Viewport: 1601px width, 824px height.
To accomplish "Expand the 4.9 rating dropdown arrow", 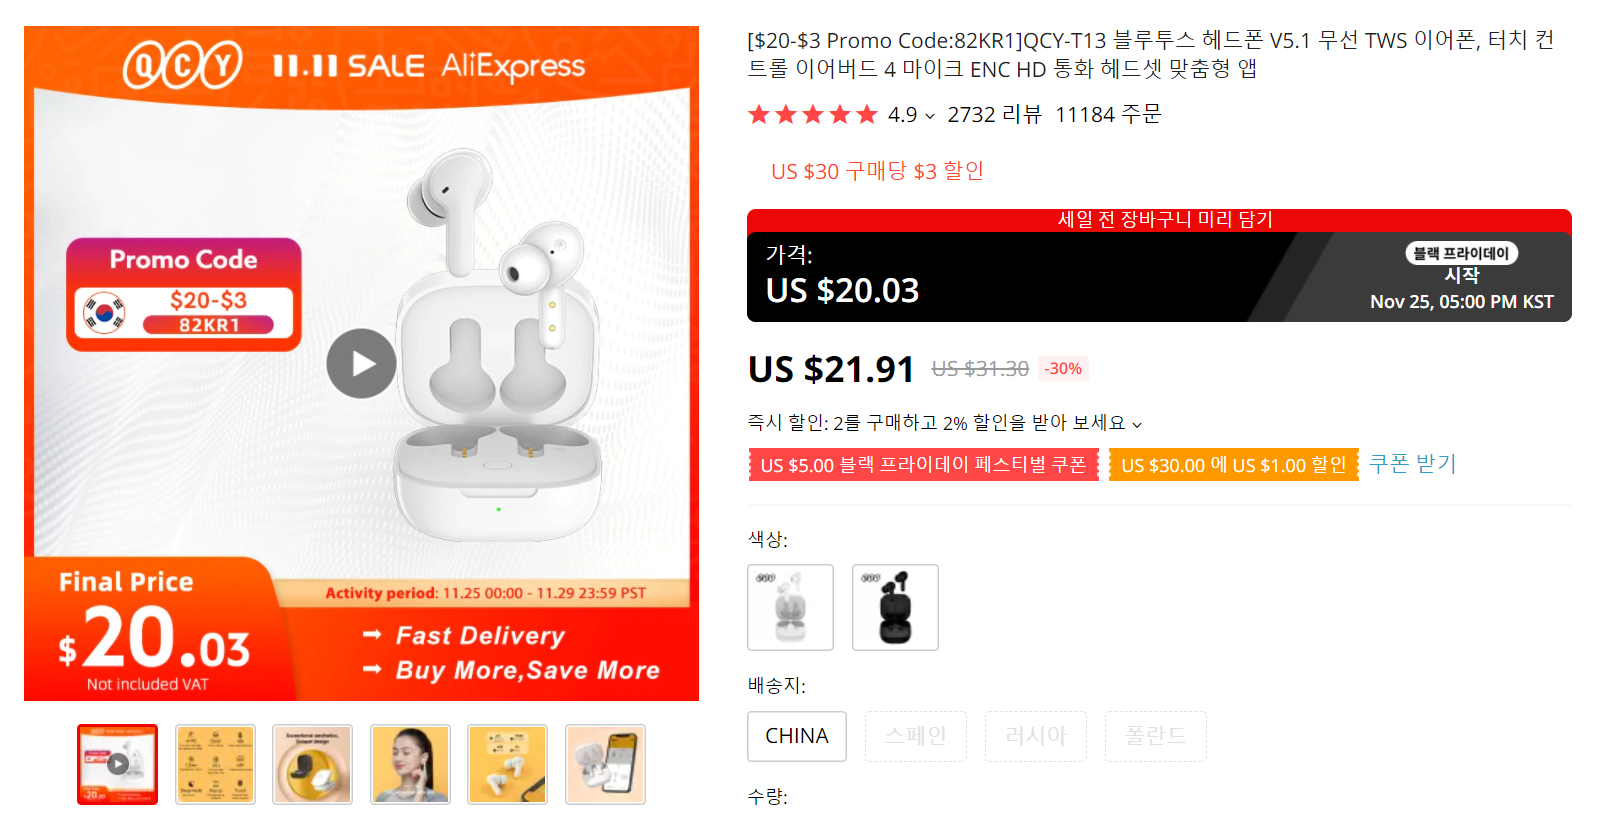I will (x=930, y=116).
